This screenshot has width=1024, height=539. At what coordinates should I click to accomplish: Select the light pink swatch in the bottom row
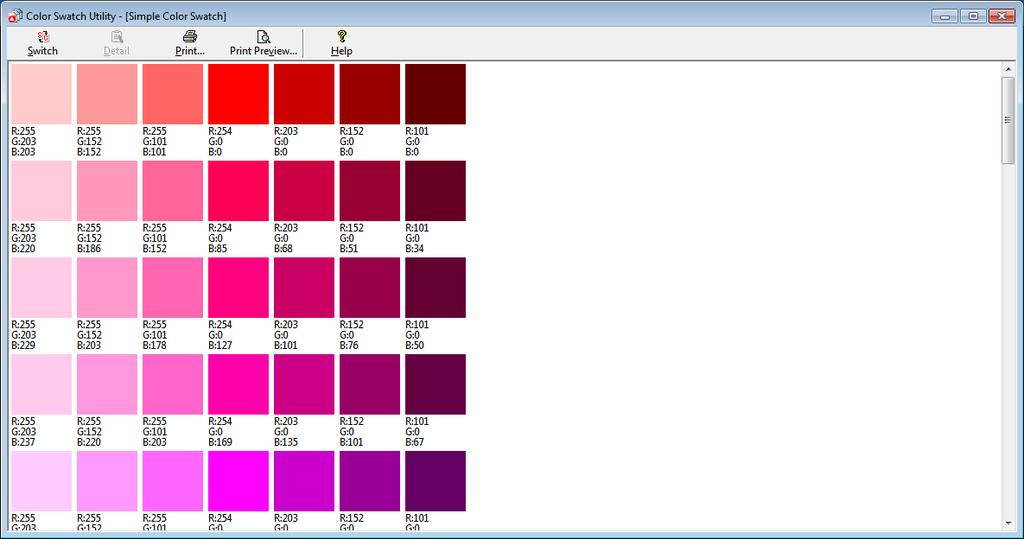pyautogui.click(x=41, y=481)
